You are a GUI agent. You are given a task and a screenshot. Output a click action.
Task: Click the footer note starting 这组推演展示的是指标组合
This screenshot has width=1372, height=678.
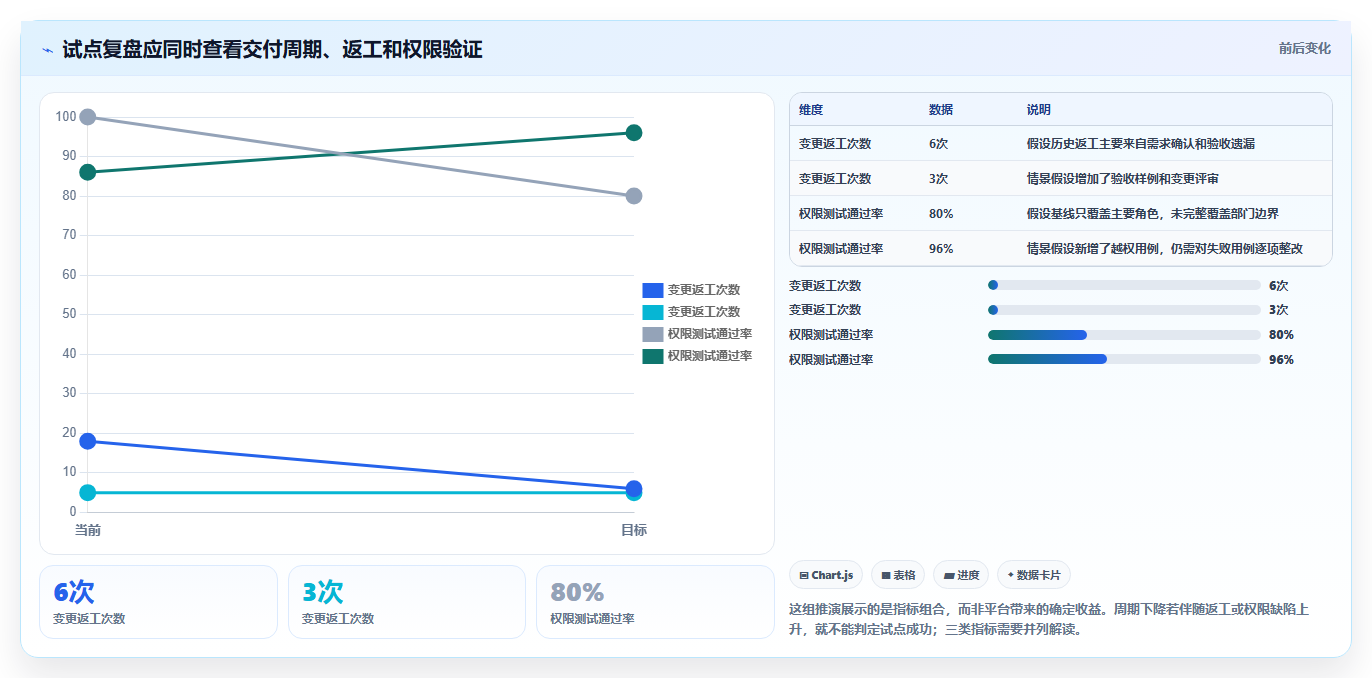coord(1049,620)
